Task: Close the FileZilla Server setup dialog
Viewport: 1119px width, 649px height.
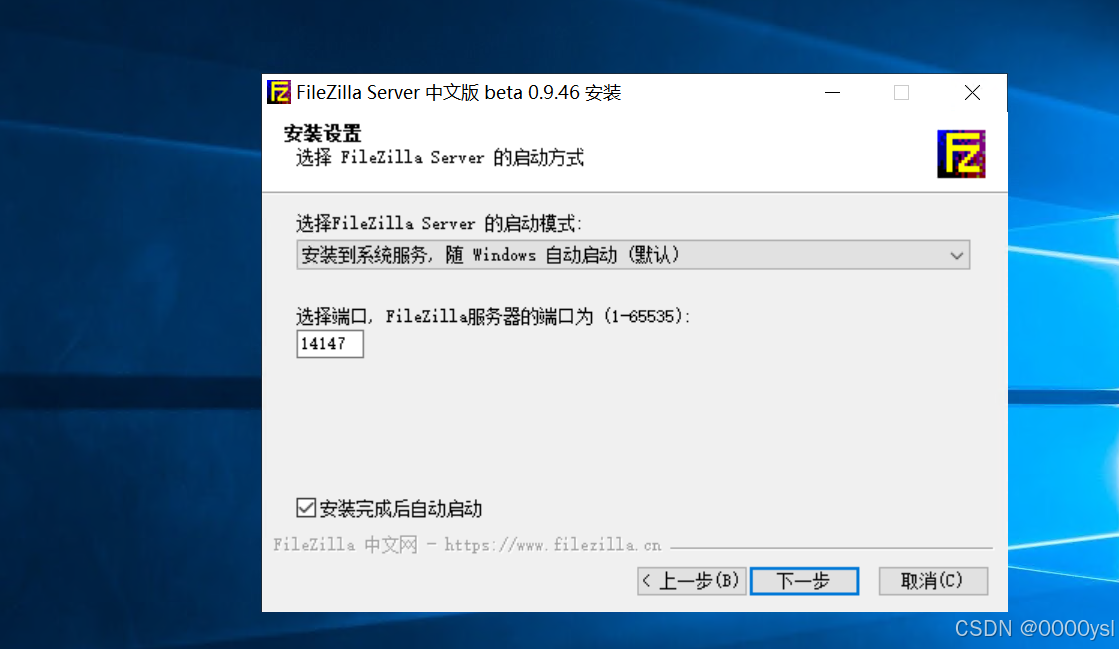Action: [x=972, y=93]
